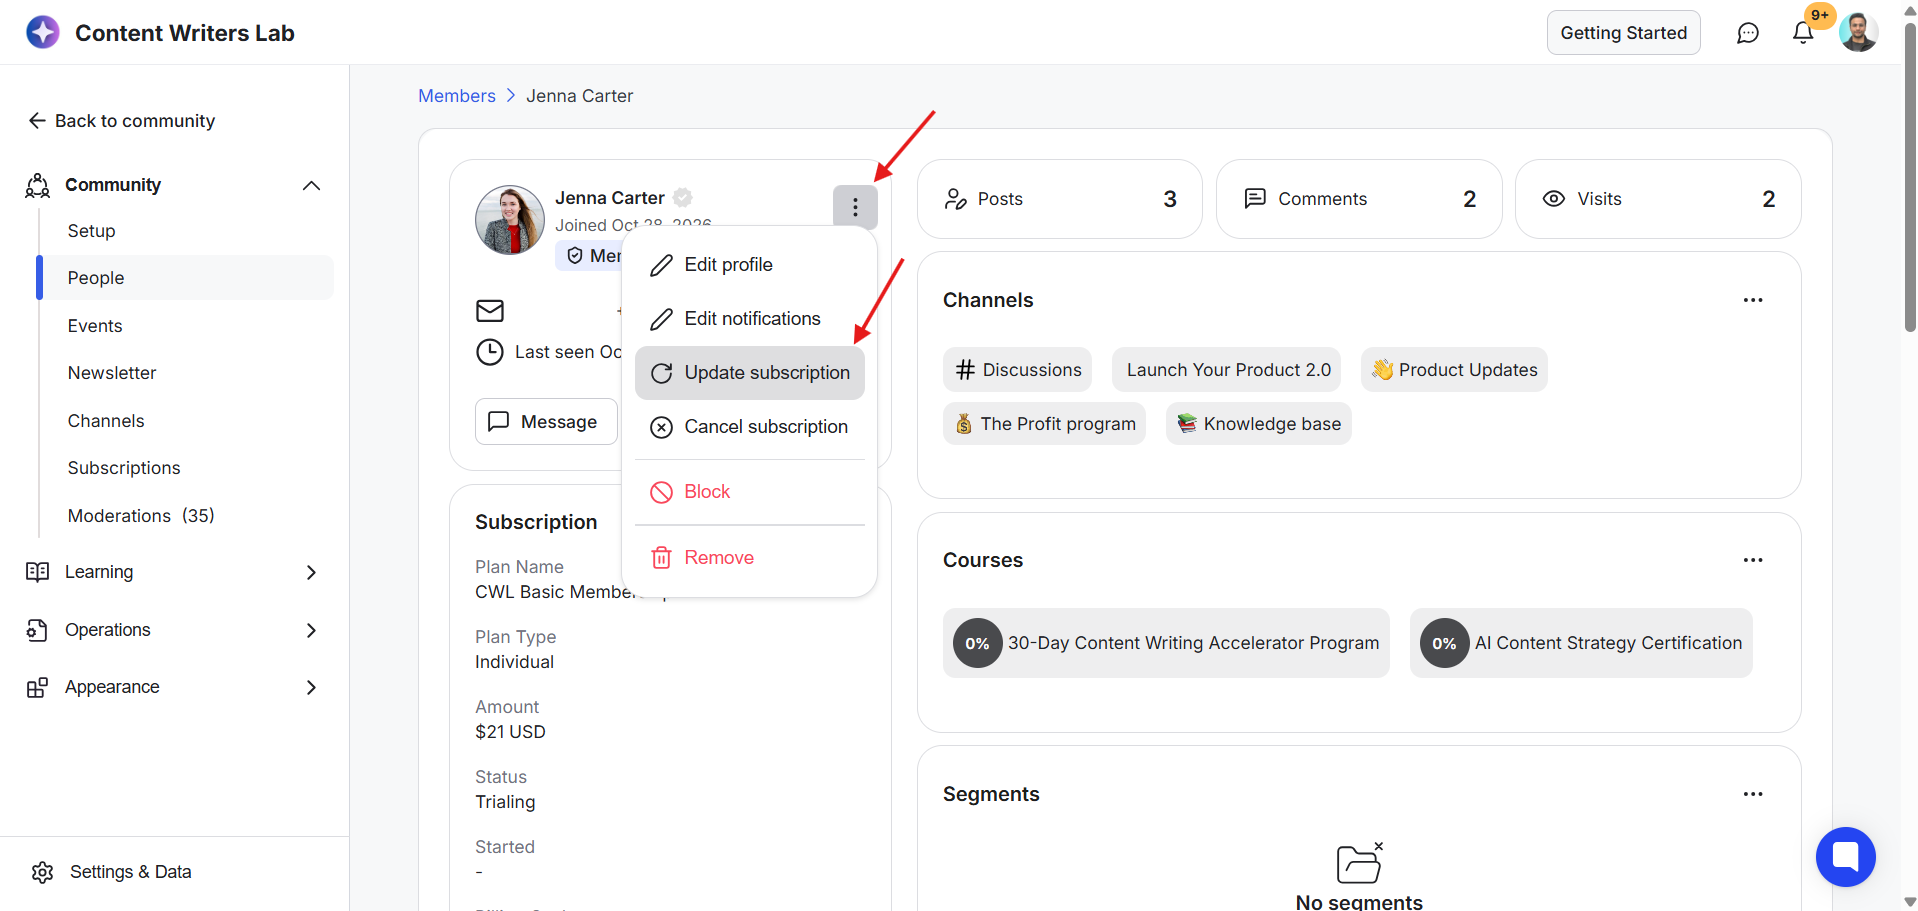Viewport: 1918px width, 911px height.
Task: Click the 0% progress on AI Content Strategy
Action: pyautogui.click(x=1444, y=643)
